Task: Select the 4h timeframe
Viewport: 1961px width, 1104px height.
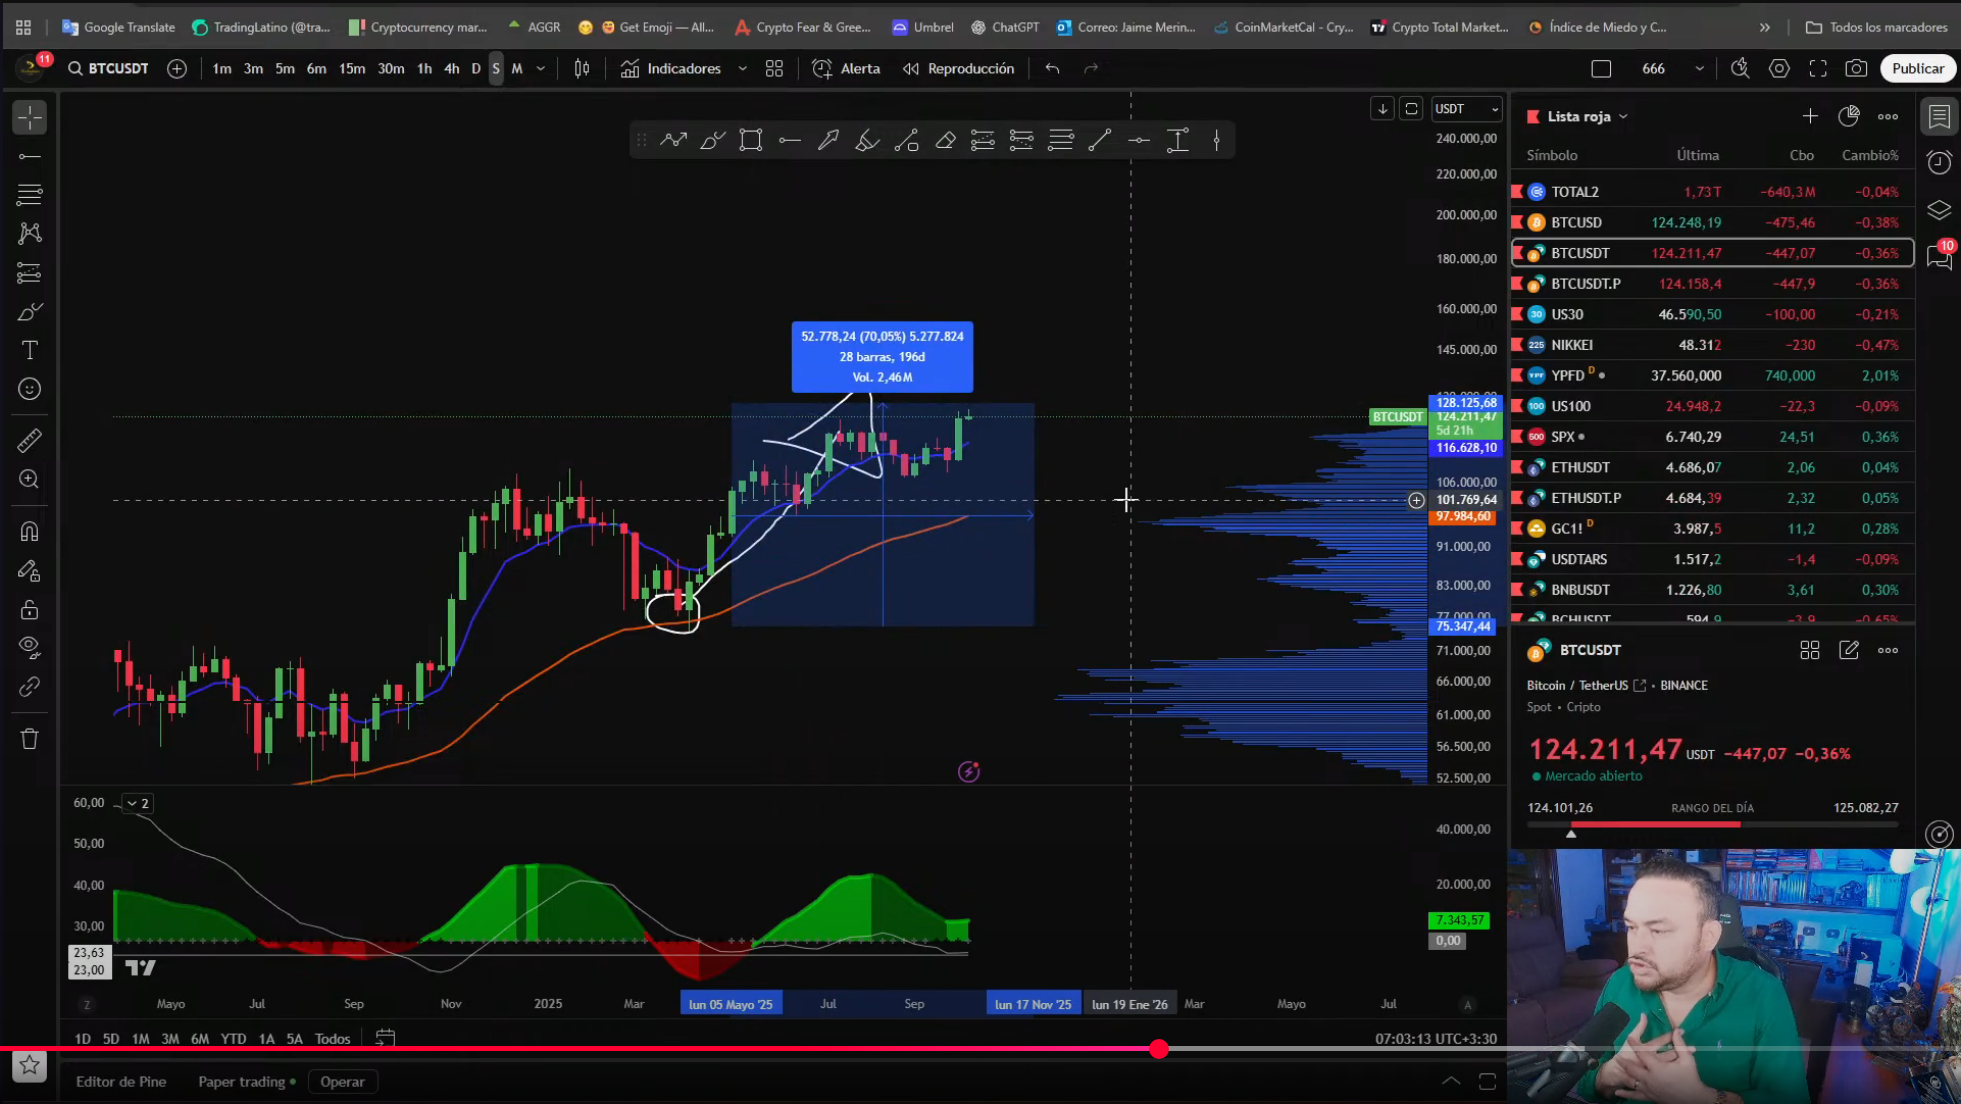Action: [451, 68]
